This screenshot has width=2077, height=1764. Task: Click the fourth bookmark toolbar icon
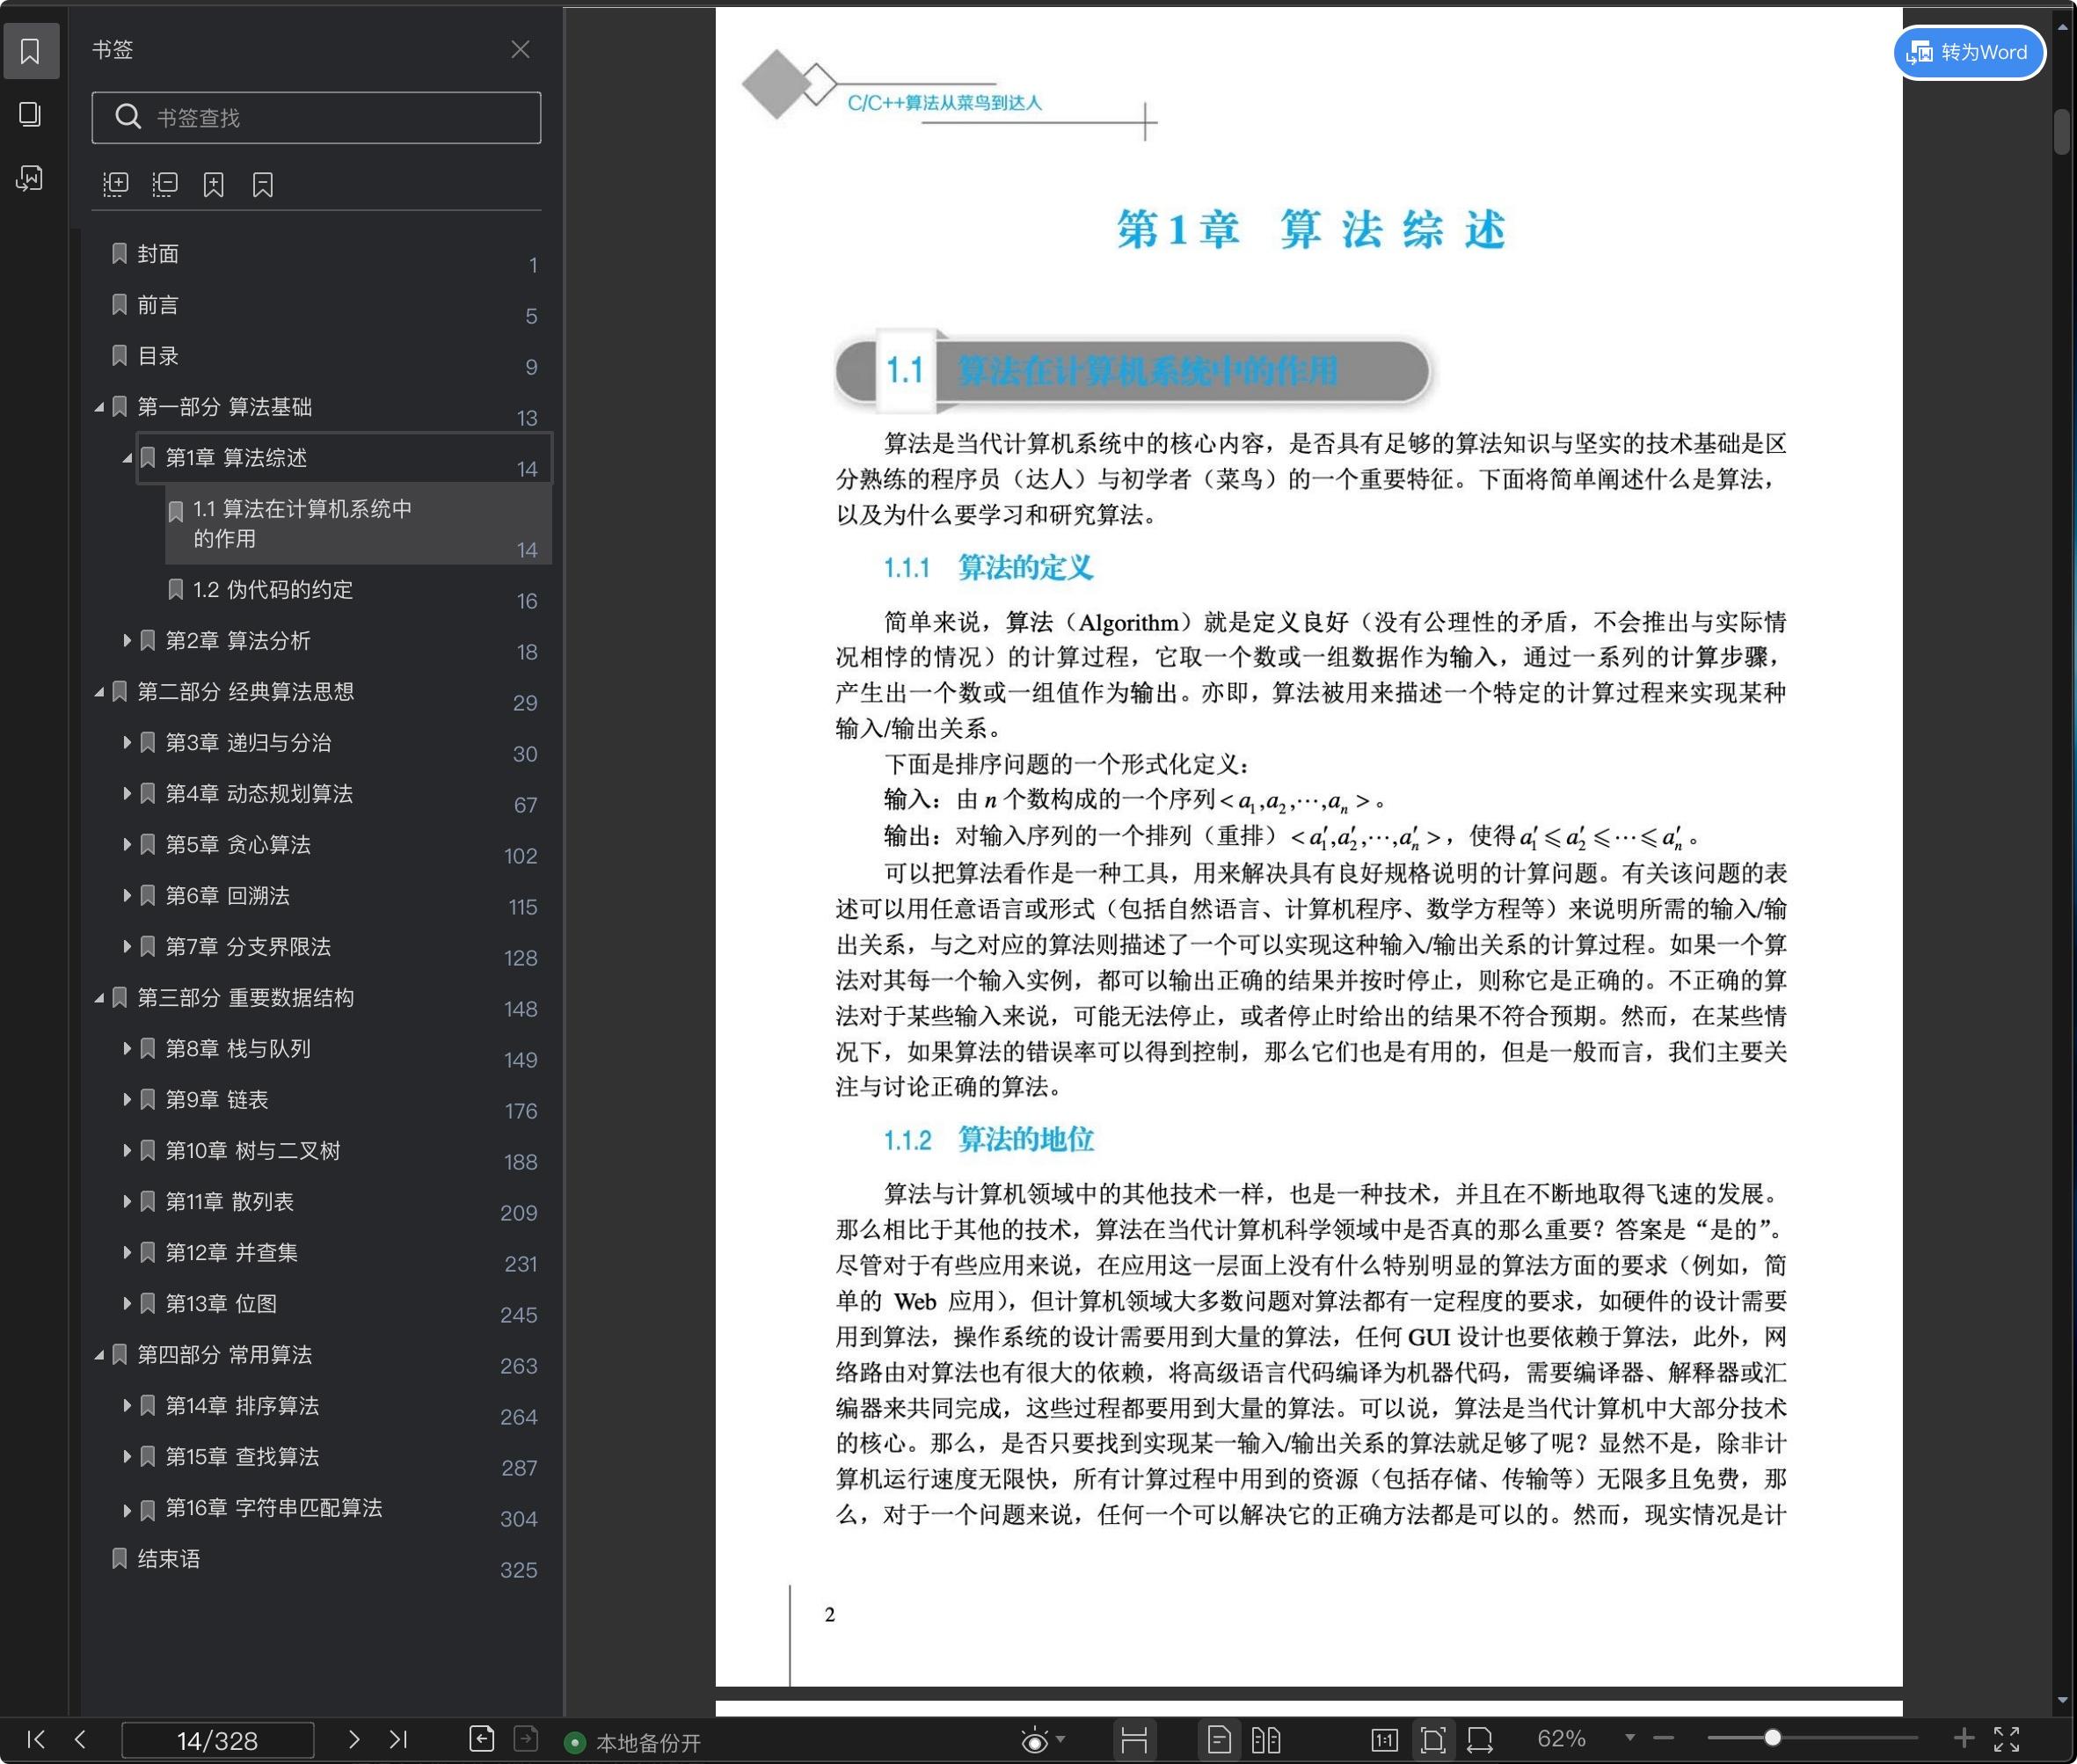[x=263, y=184]
